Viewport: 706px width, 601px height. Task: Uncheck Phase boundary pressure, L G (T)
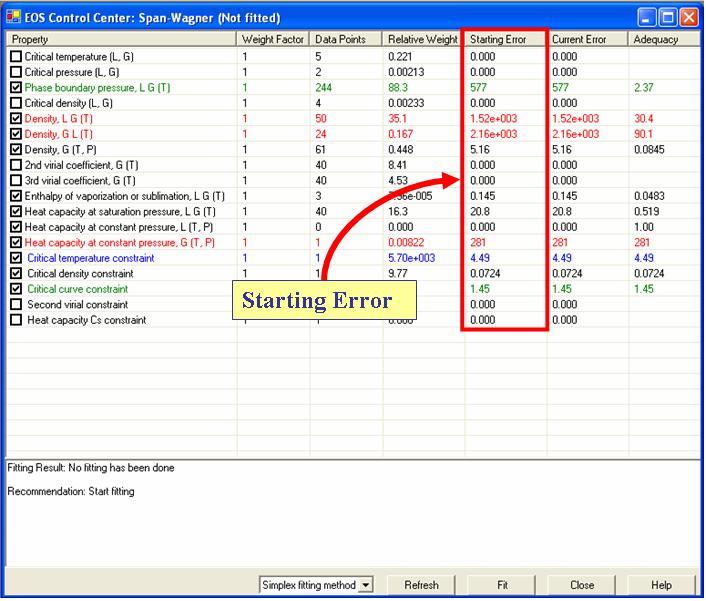click(16, 88)
